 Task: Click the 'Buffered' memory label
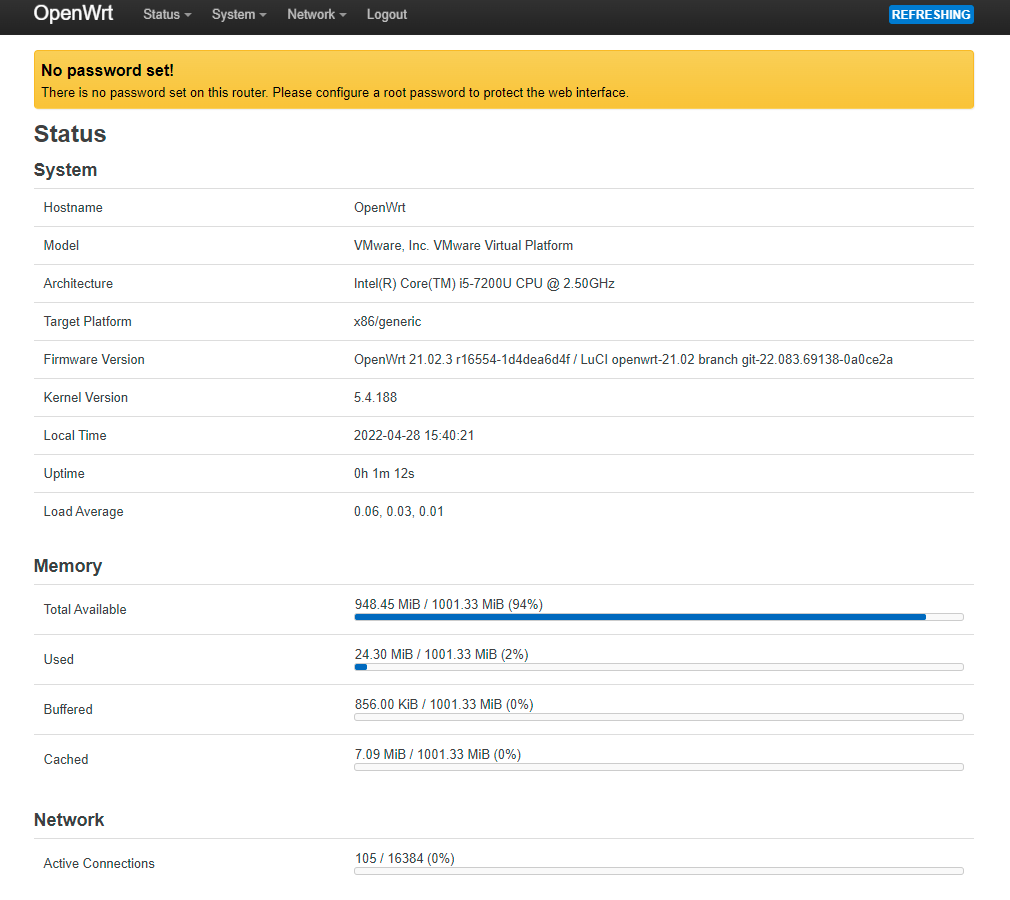coord(68,709)
